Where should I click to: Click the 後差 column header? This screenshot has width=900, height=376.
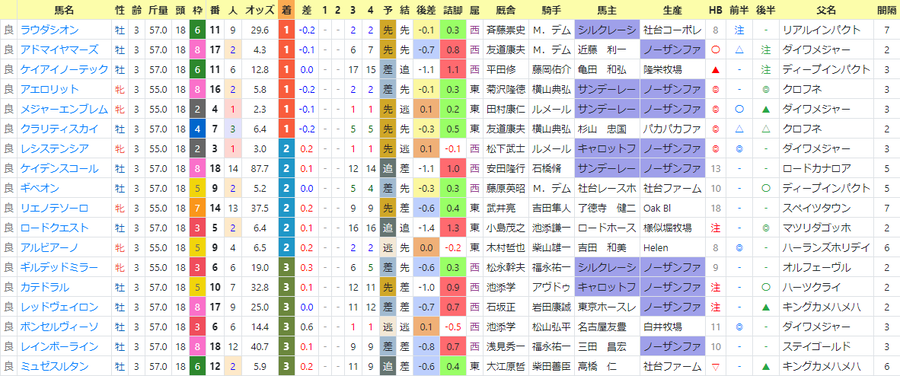pos(425,10)
